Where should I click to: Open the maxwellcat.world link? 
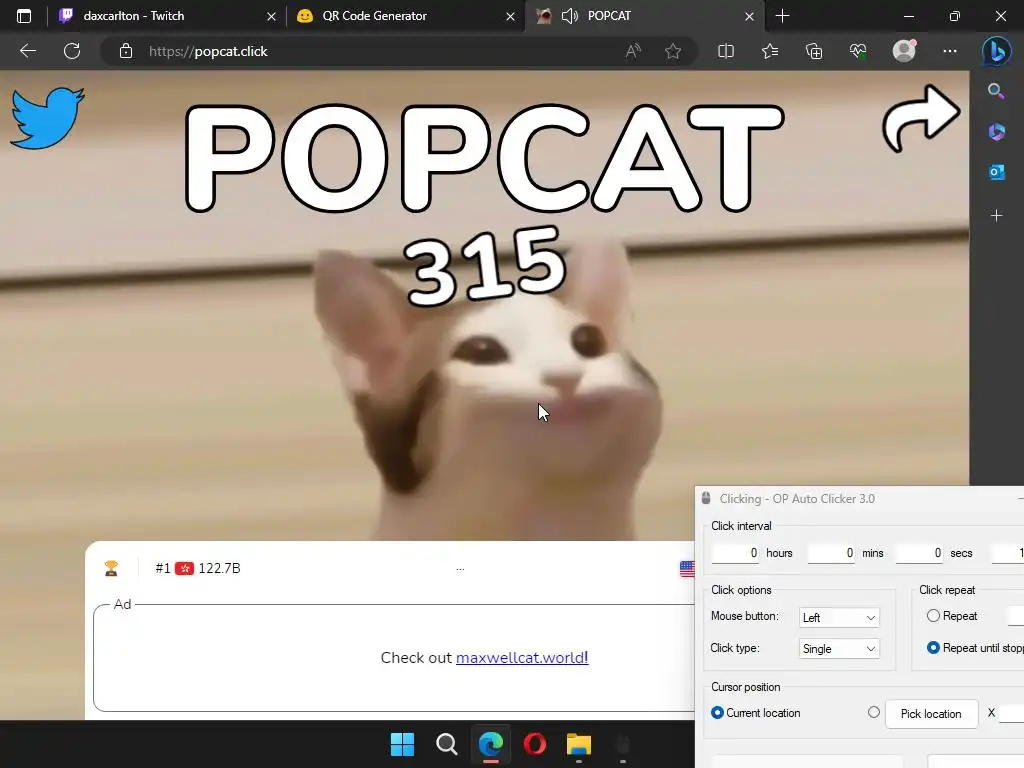(522, 658)
